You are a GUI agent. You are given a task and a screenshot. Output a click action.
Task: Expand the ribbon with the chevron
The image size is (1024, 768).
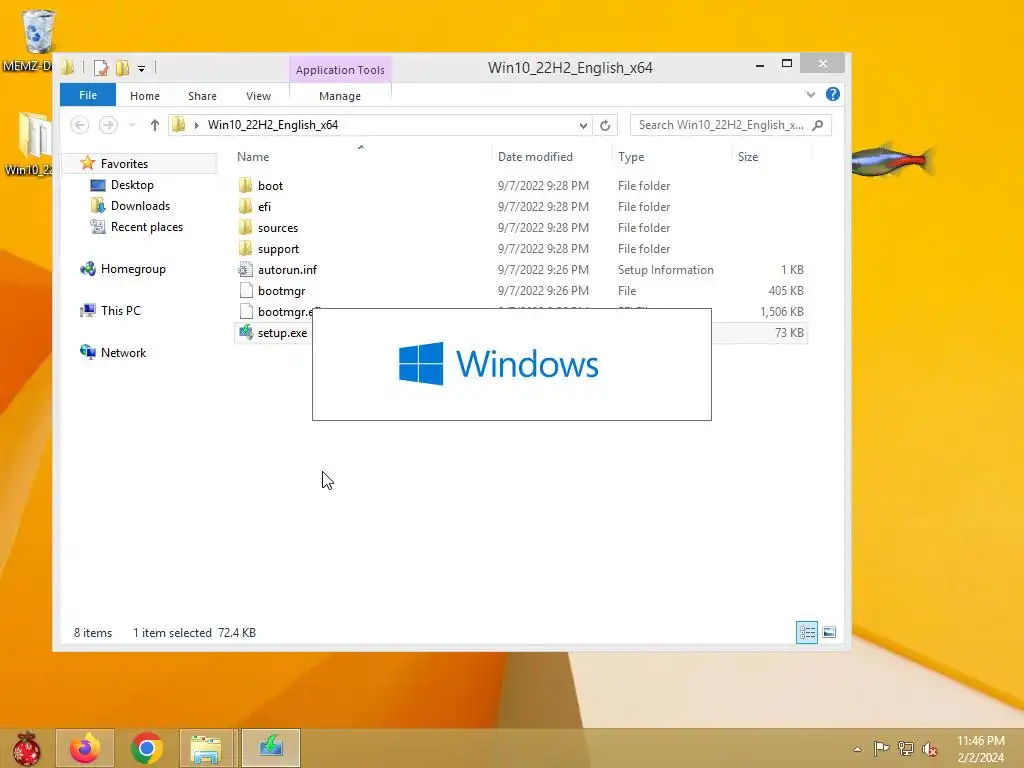click(810, 95)
